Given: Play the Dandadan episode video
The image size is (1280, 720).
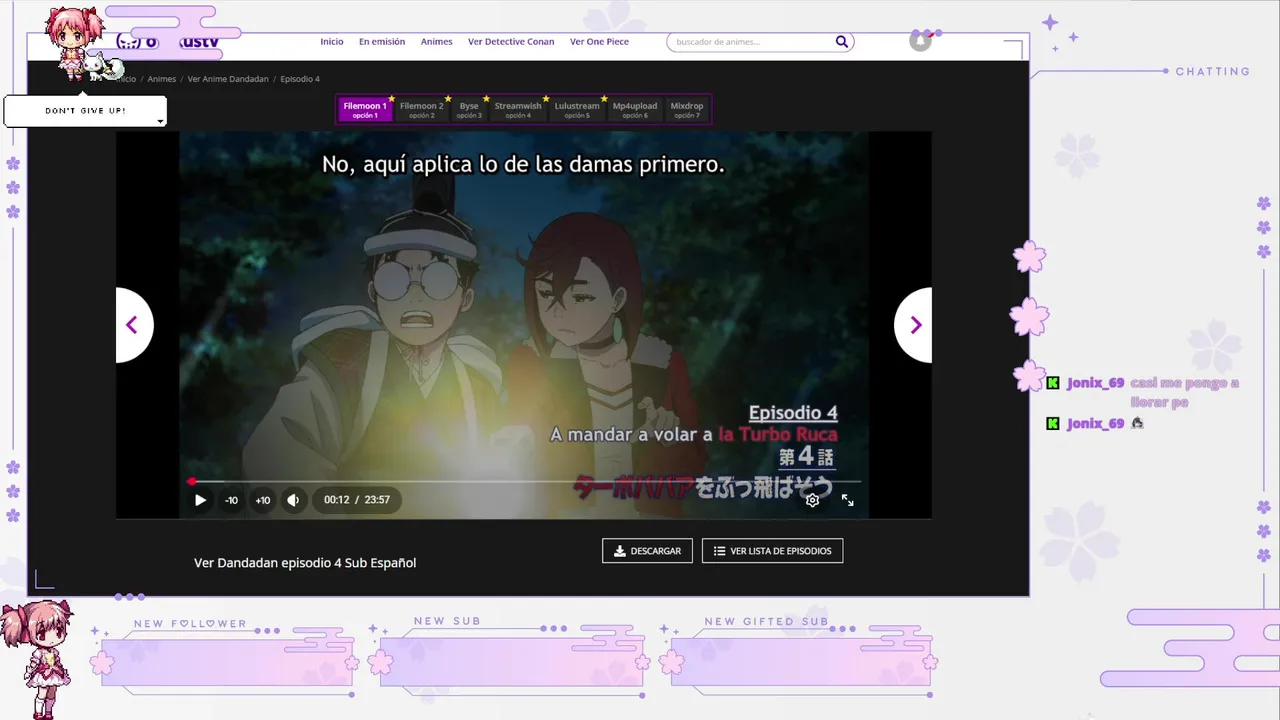Looking at the screenshot, I should [x=200, y=500].
